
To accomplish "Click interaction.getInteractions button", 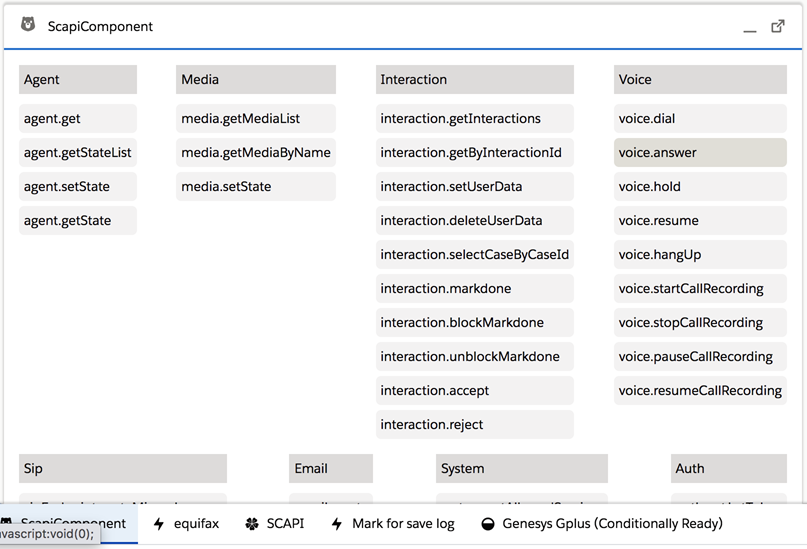I will (x=474, y=119).
